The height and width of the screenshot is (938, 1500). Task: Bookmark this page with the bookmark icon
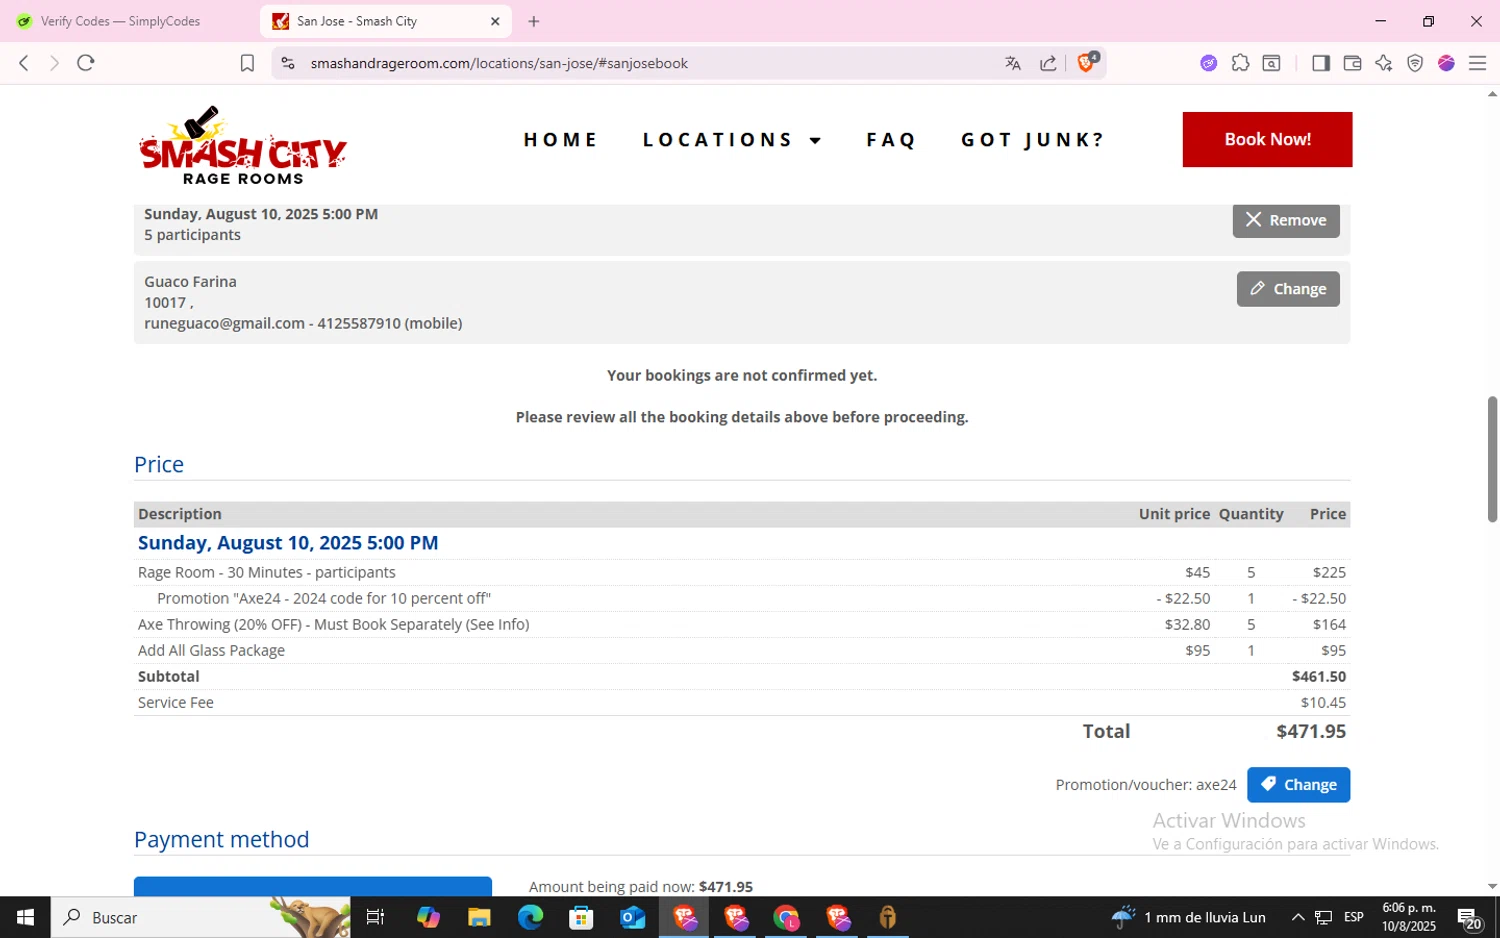[x=247, y=63]
